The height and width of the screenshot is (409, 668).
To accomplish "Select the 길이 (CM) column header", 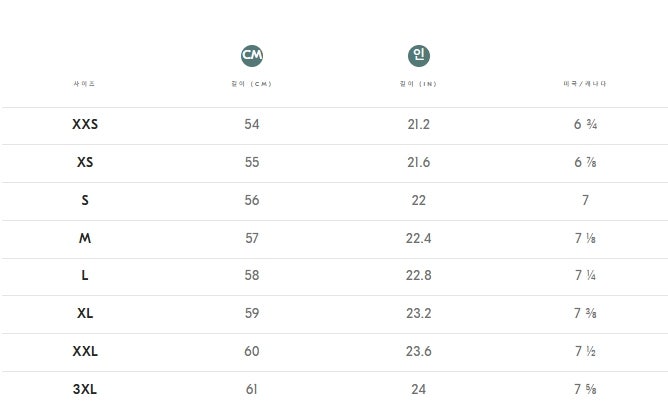I will coord(252,84).
